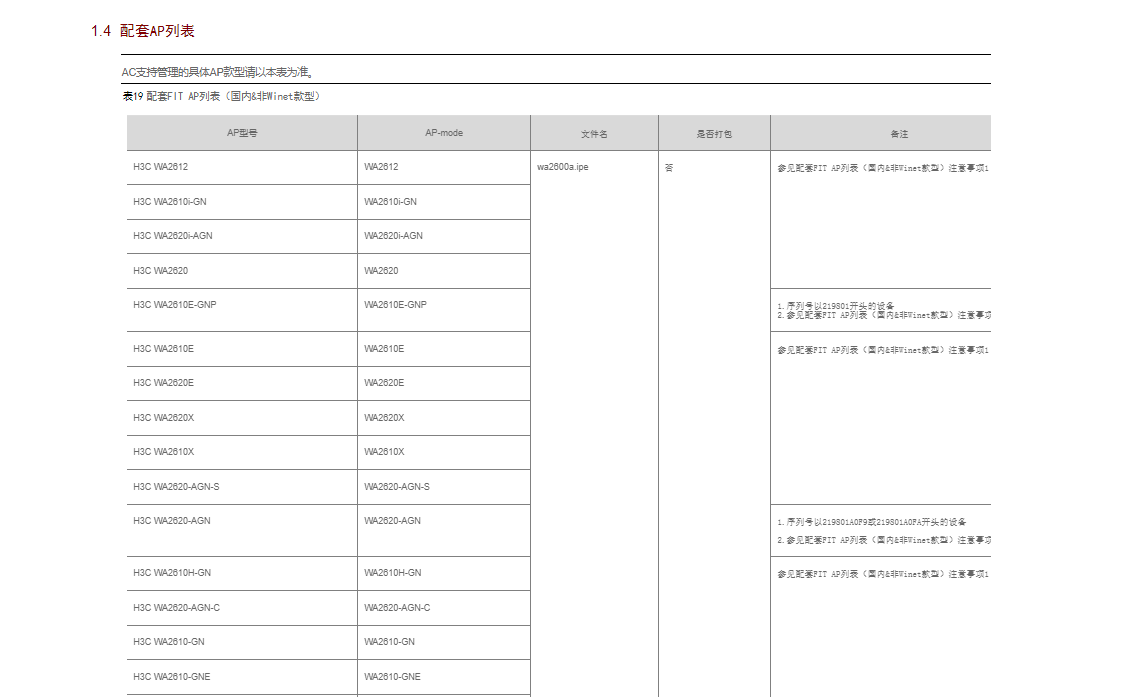
Task: Click the heading '1.4 配套AP列表'
Action: [x=143, y=31]
